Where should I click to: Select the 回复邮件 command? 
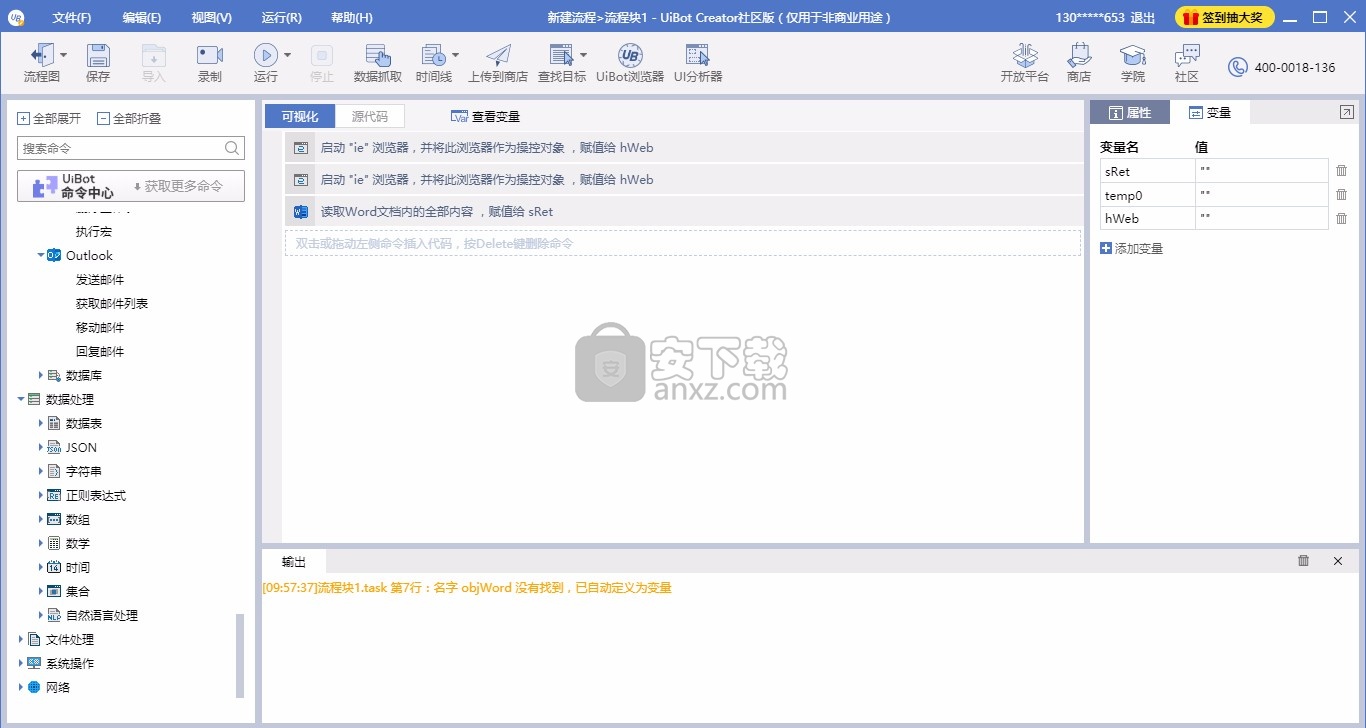click(100, 351)
